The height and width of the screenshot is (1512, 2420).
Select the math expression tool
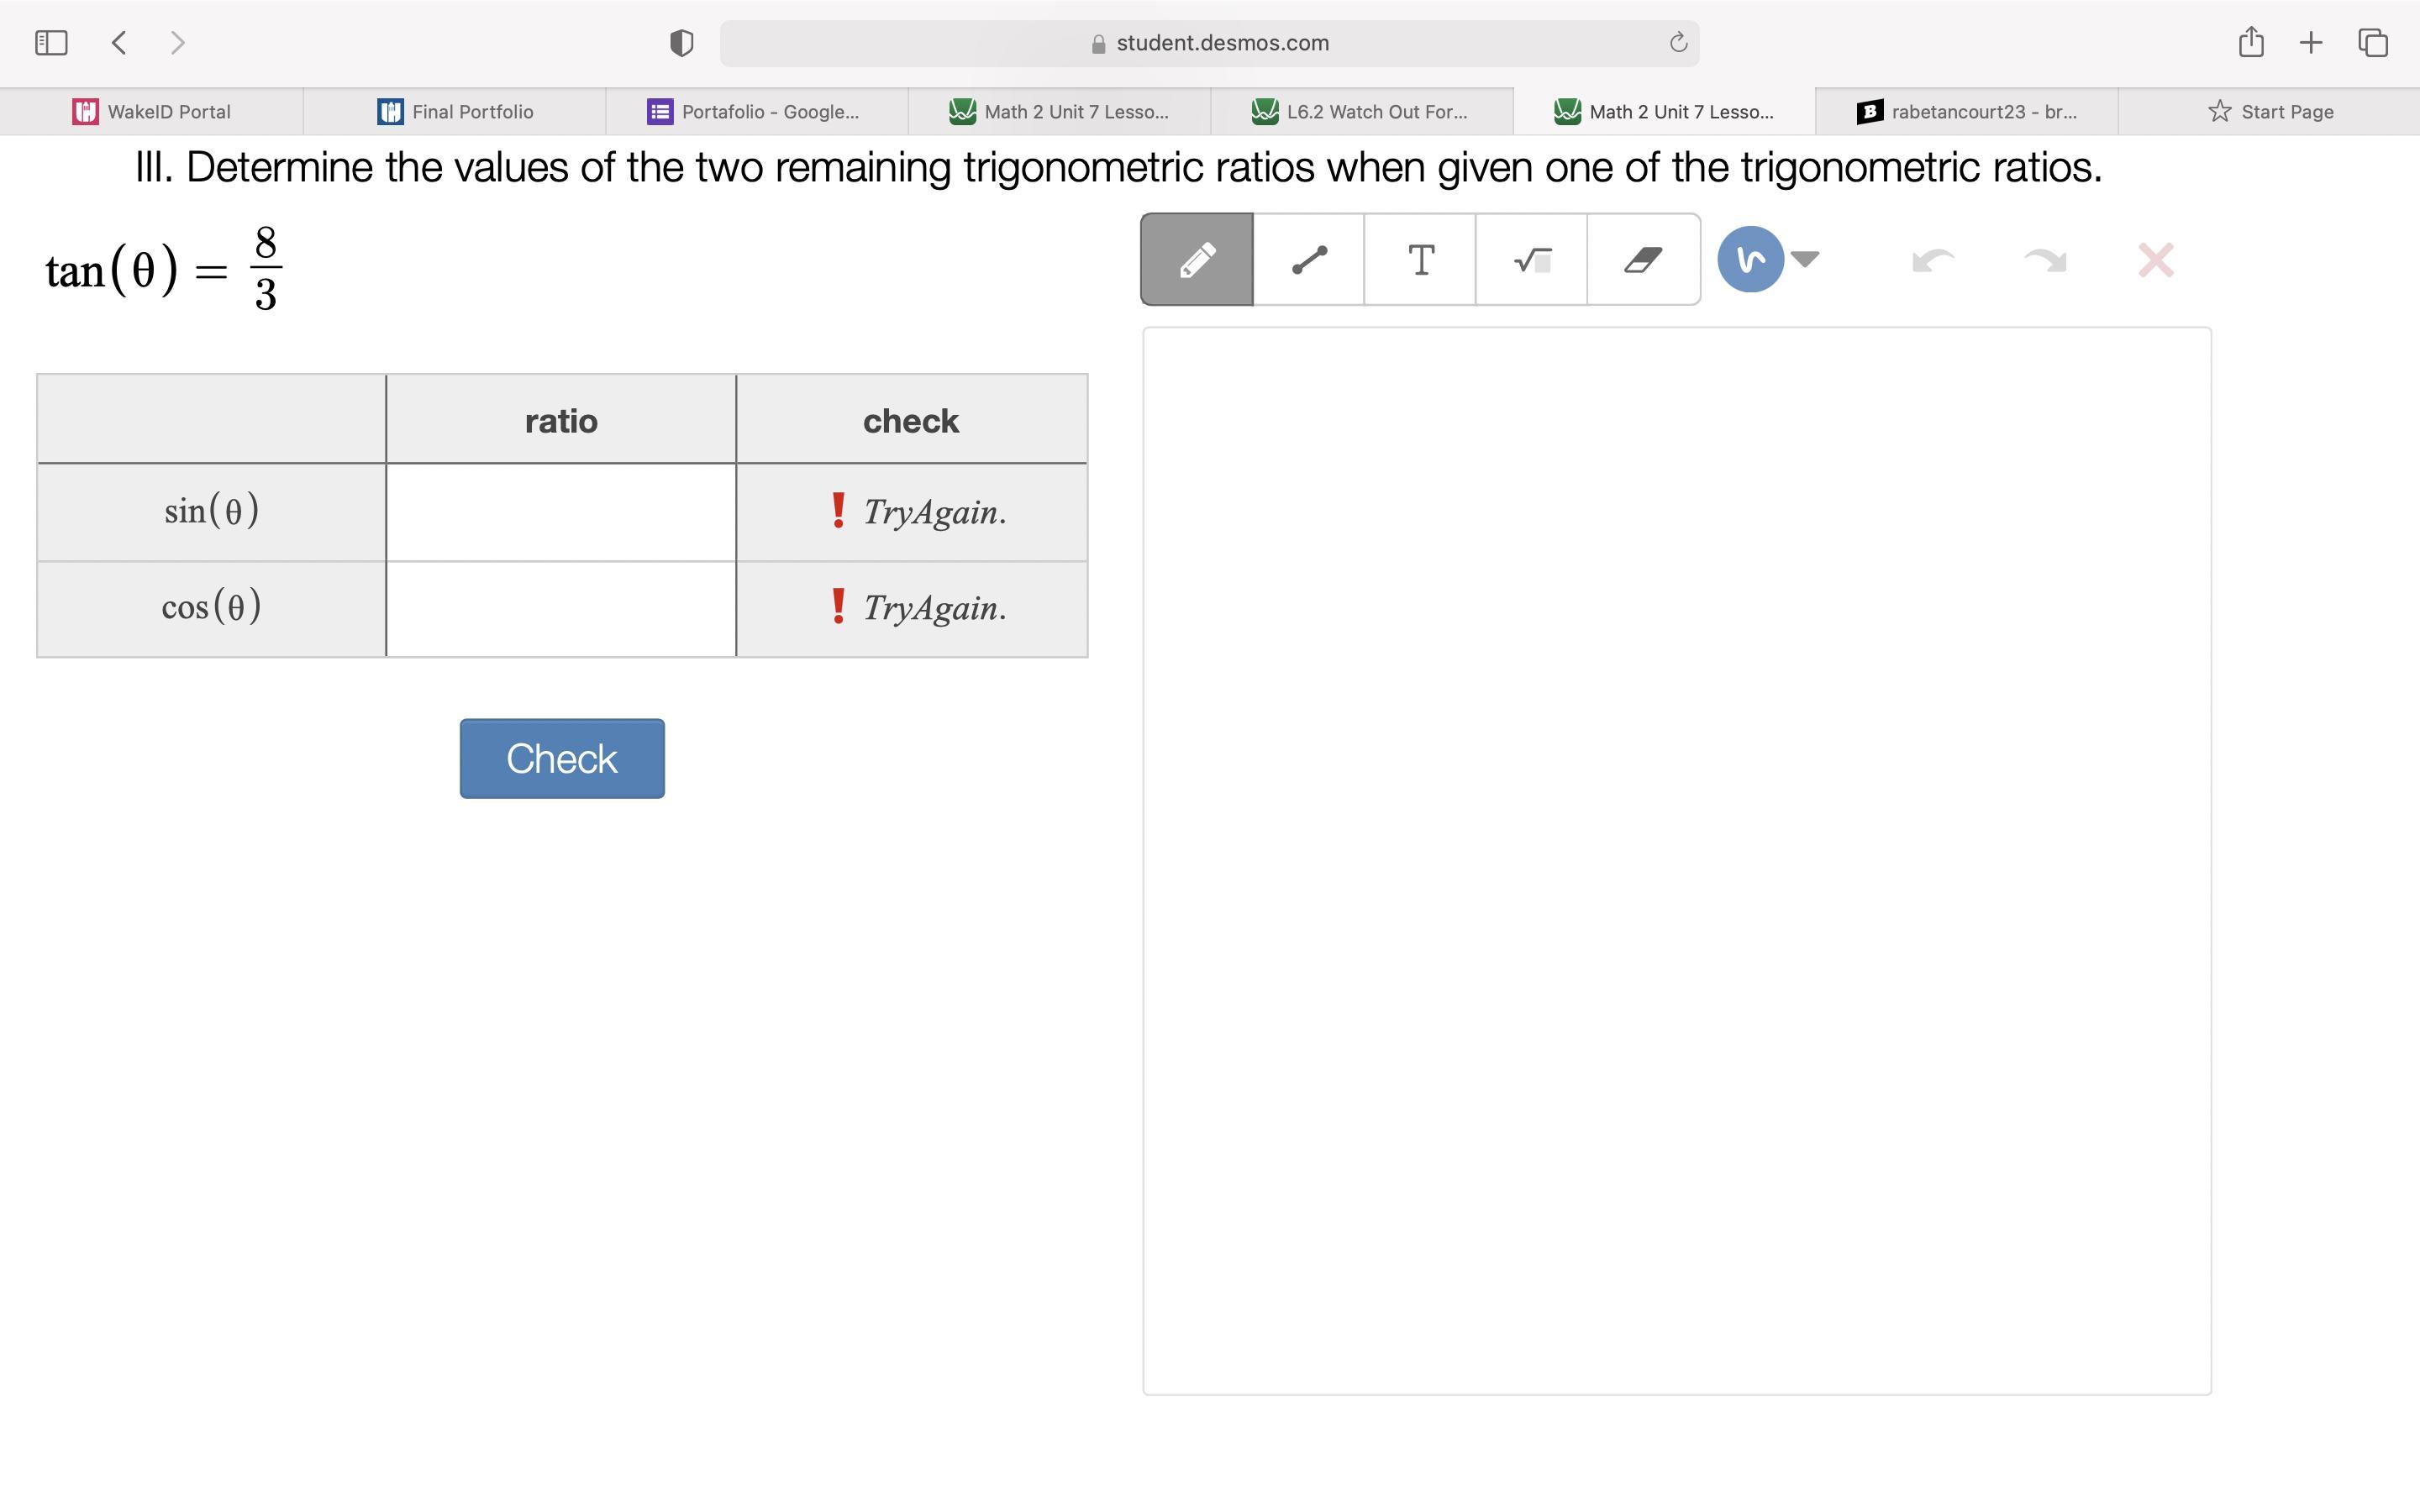tap(1531, 260)
